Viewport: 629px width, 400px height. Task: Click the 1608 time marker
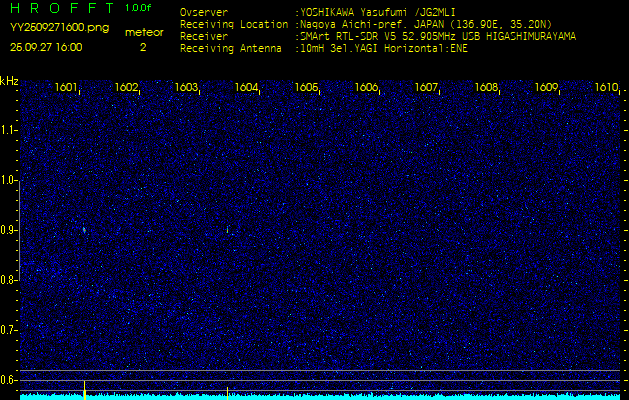pyautogui.click(x=487, y=88)
